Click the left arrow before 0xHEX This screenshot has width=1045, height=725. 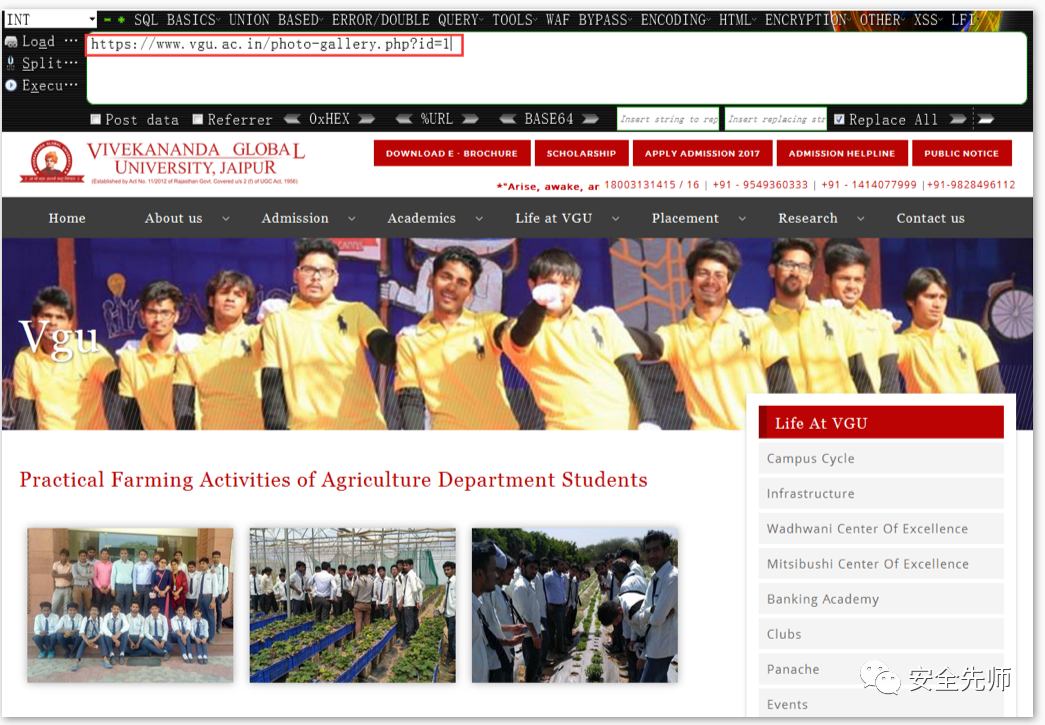[292, 119]
